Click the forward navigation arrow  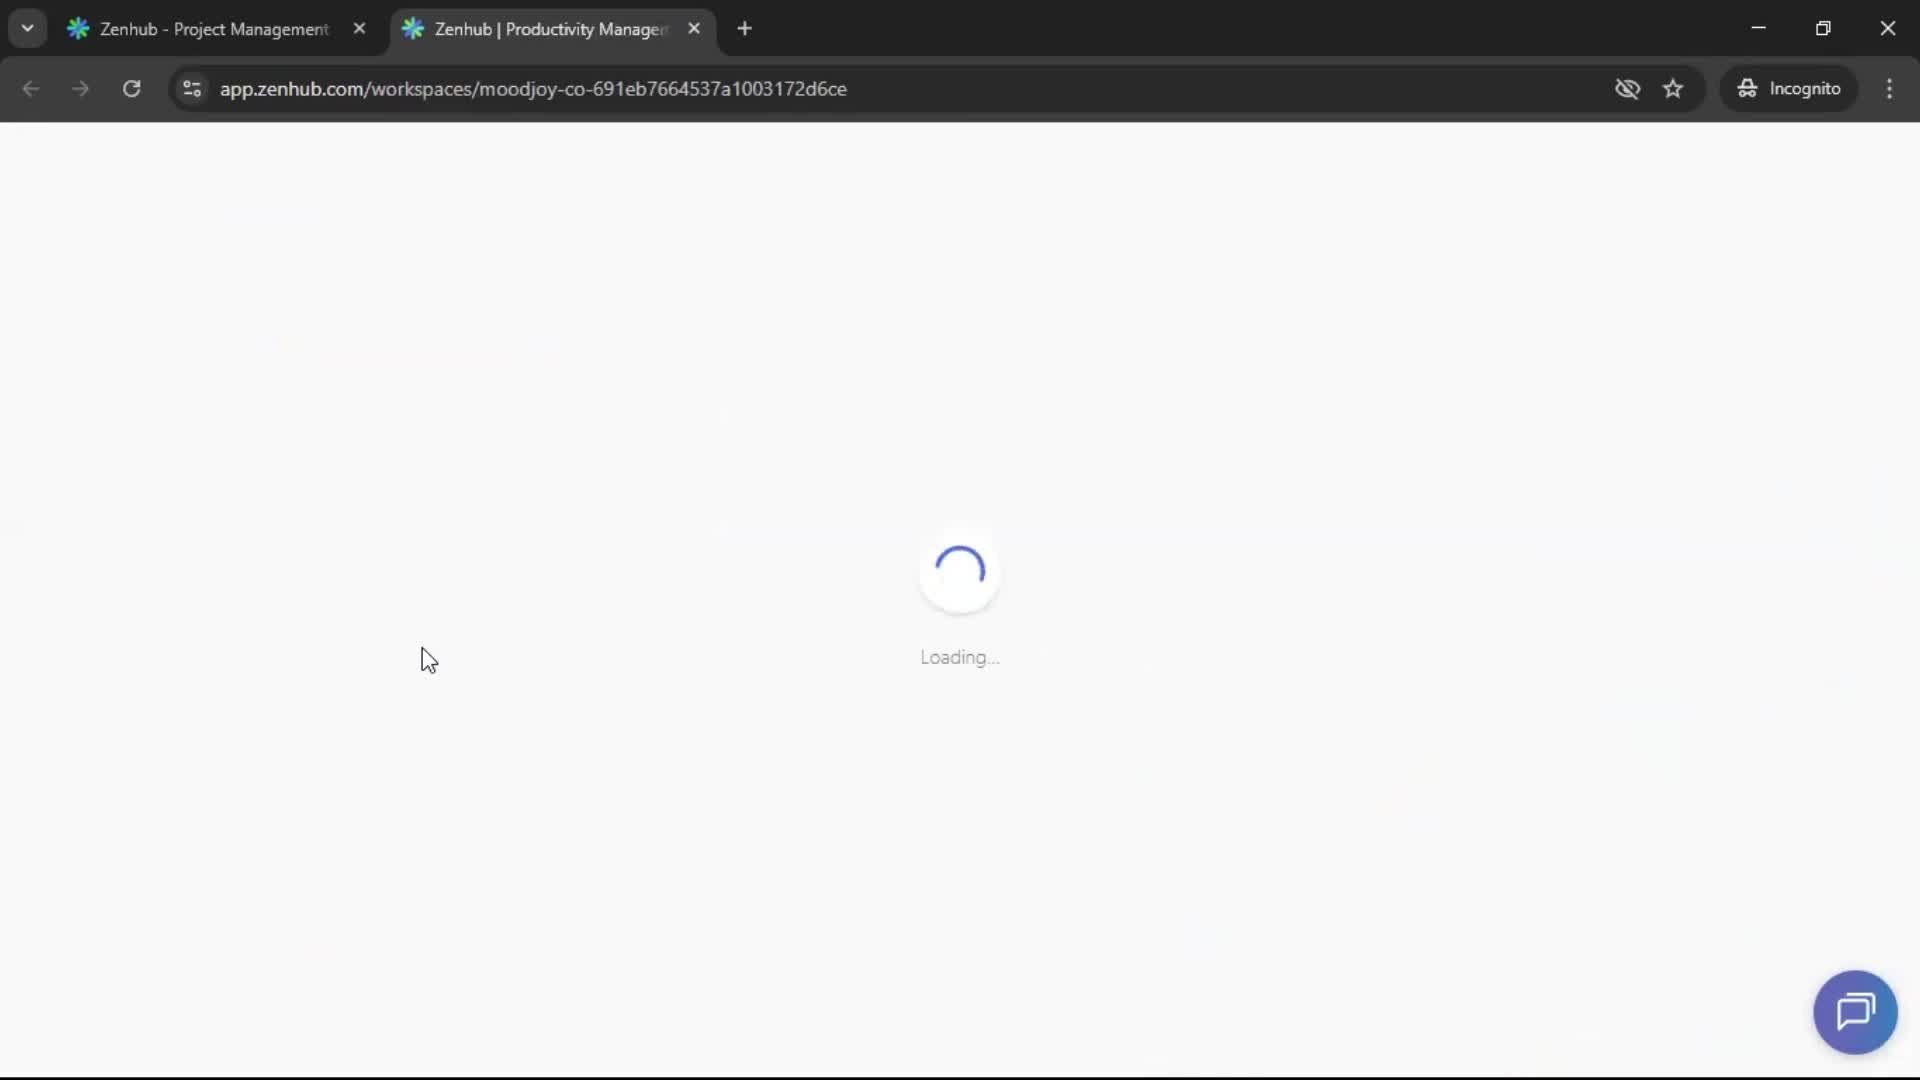(x=80, y=88)
